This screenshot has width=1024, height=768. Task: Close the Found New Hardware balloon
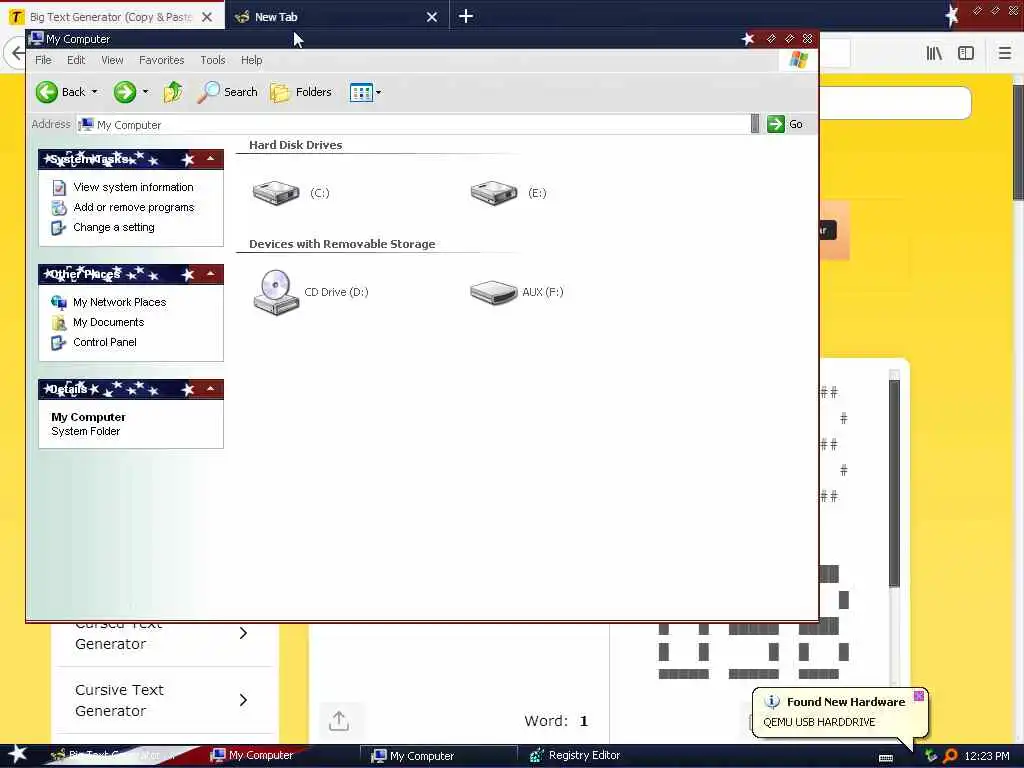click(918, 696)
